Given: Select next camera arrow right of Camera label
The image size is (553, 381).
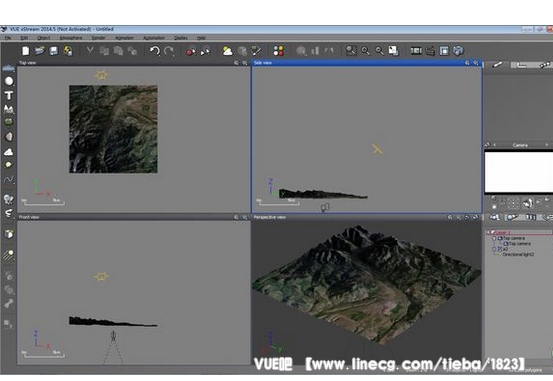Looking at the screenshot, I should pyautogui.click(x=547, y=145).
